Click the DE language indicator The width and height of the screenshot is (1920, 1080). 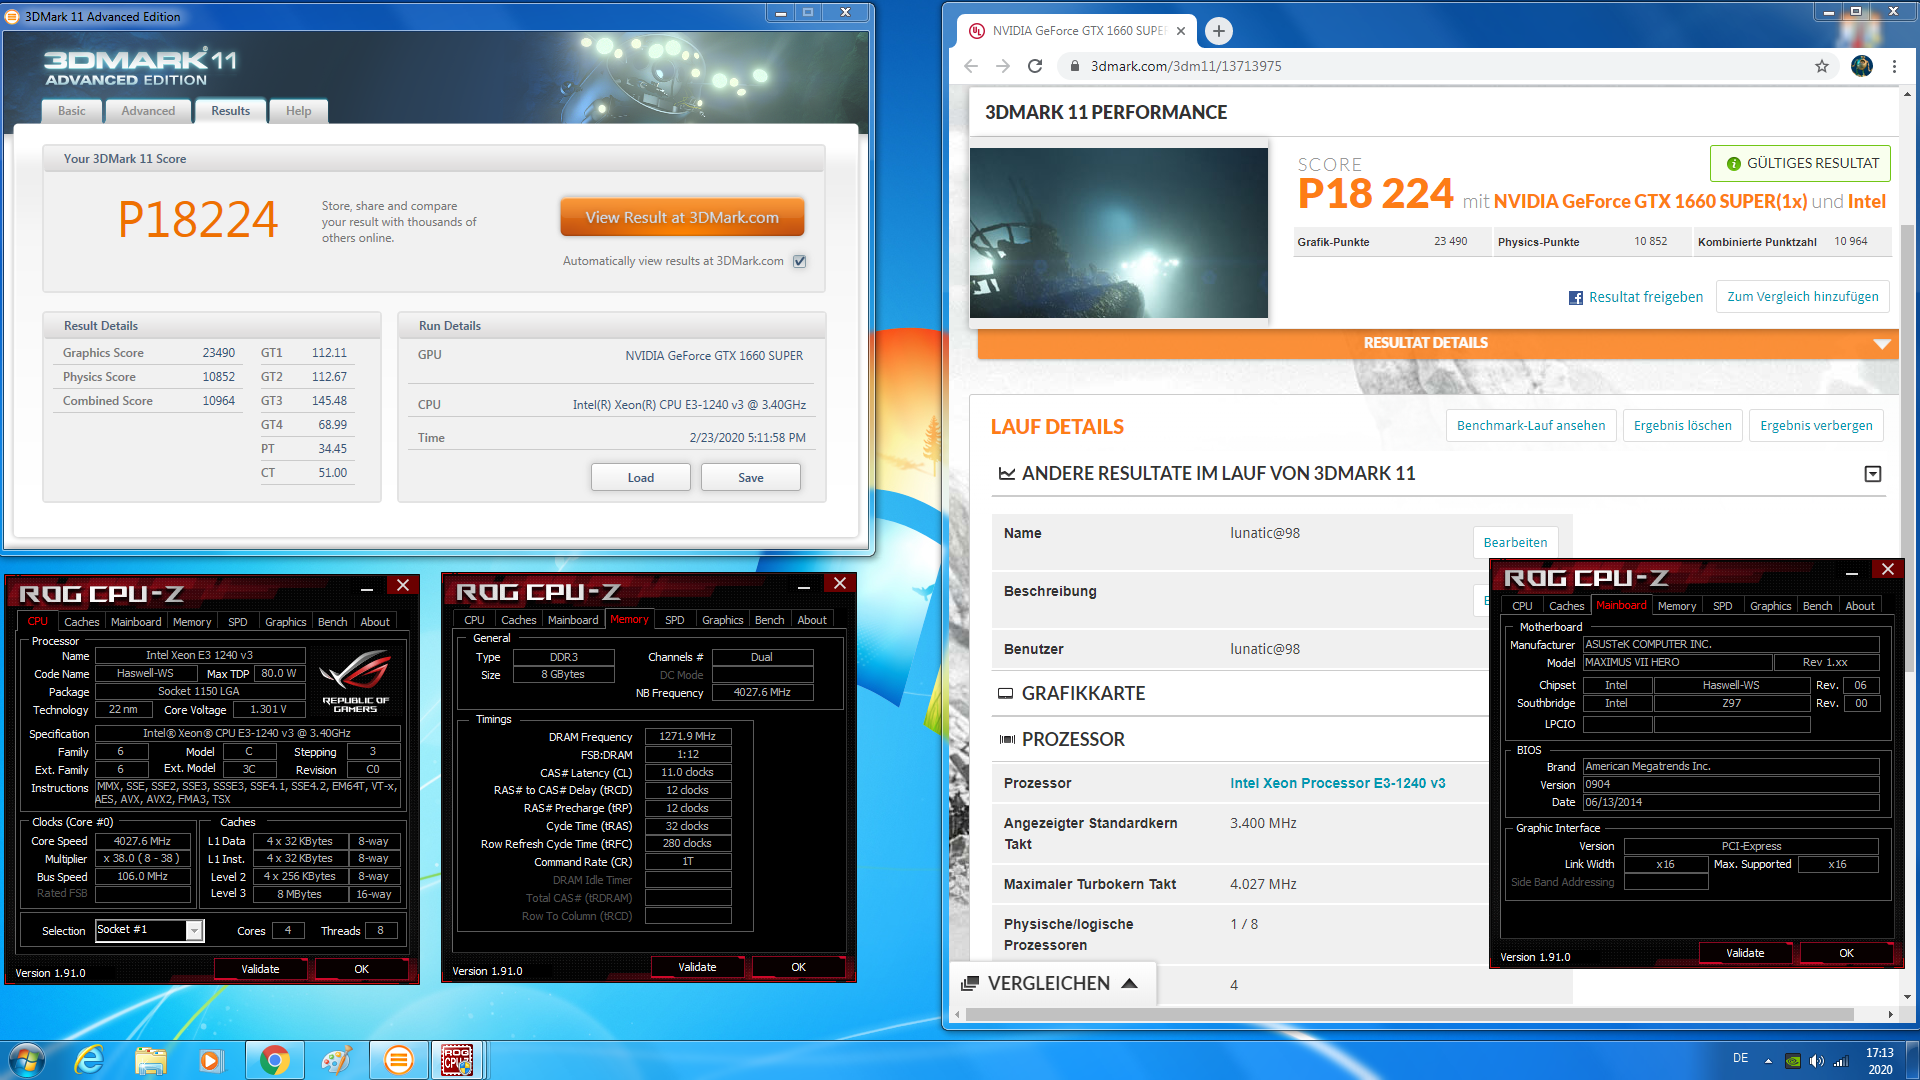[1741, 1058]
